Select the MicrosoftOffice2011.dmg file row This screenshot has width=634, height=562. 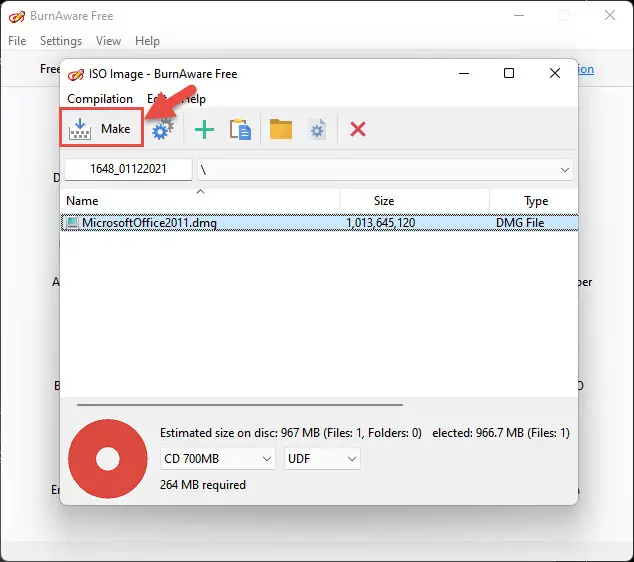[319, 223]
